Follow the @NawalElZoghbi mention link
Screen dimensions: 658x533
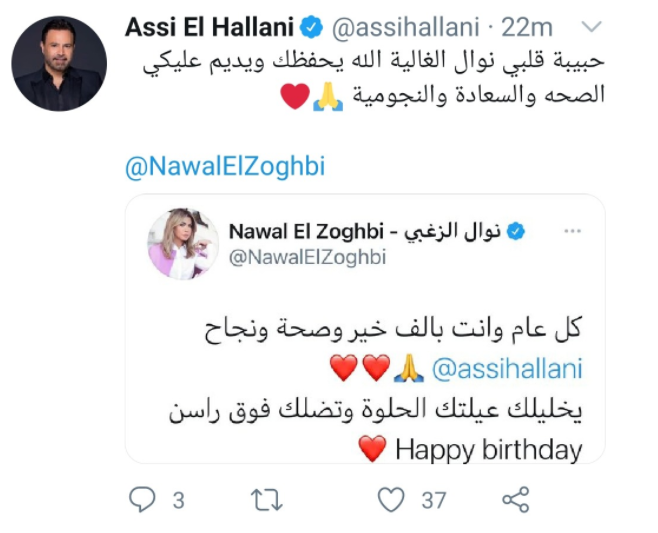(225, 167)
